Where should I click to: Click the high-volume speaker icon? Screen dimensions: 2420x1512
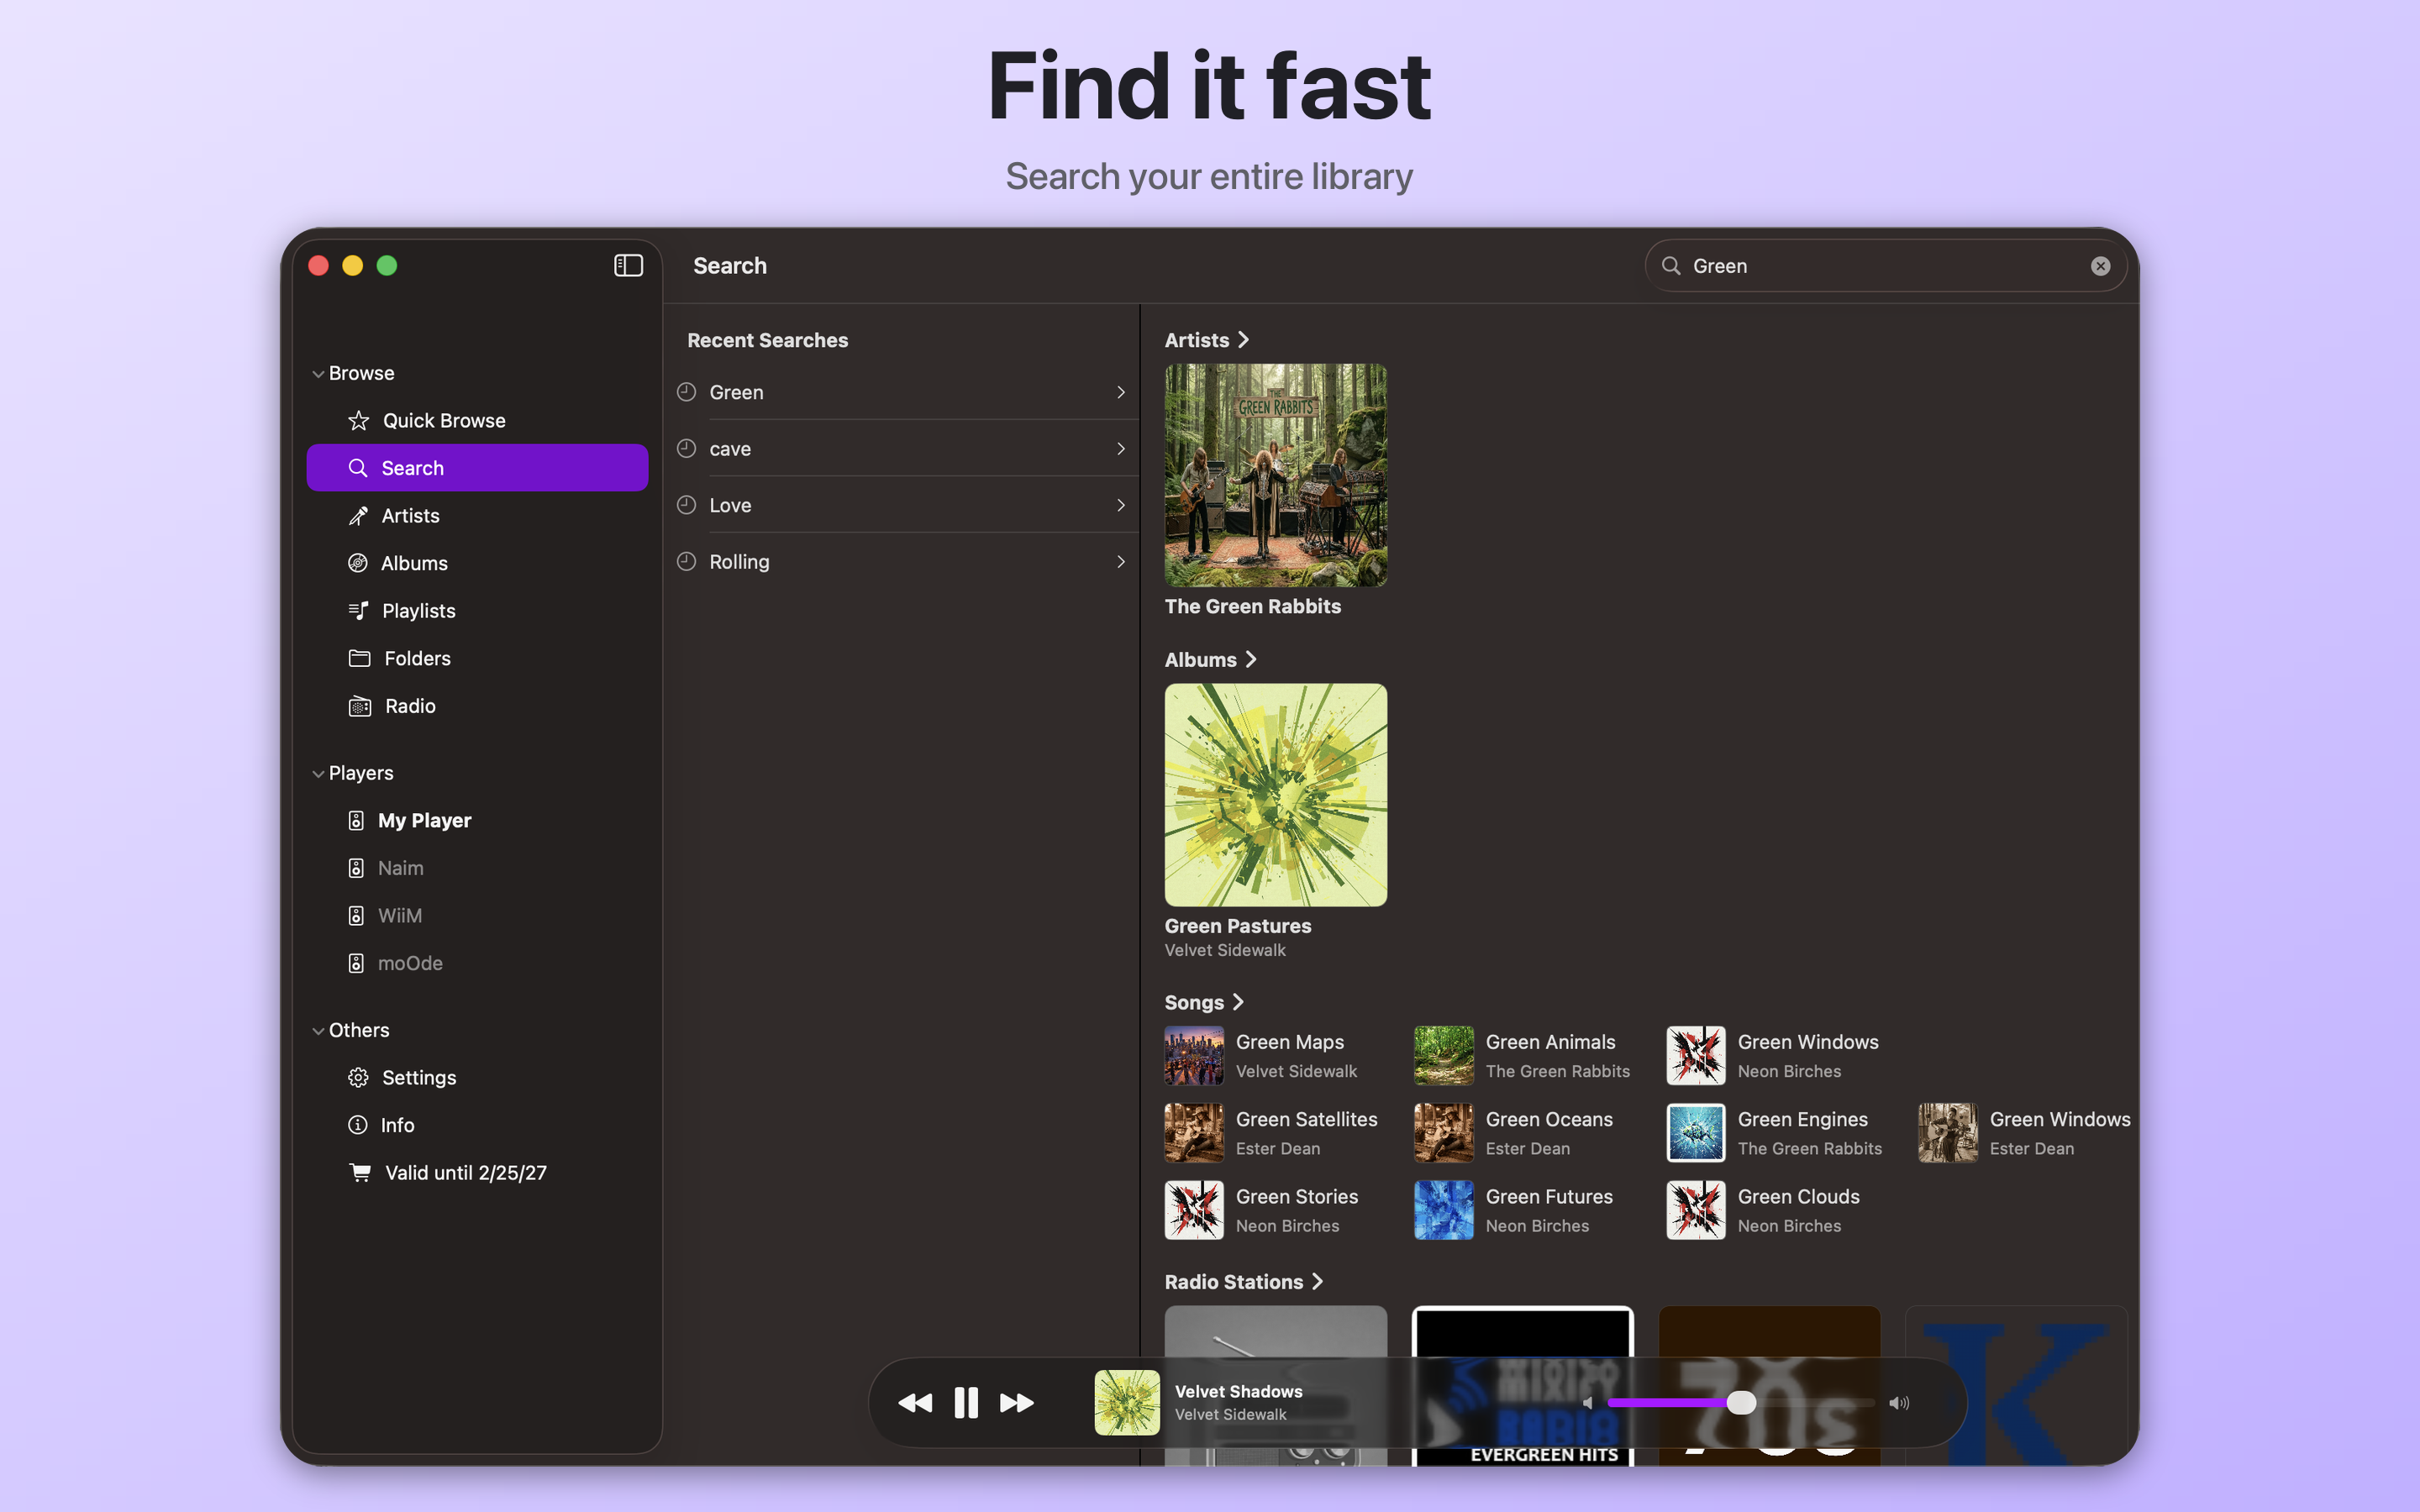(x=1899, y=1403)
